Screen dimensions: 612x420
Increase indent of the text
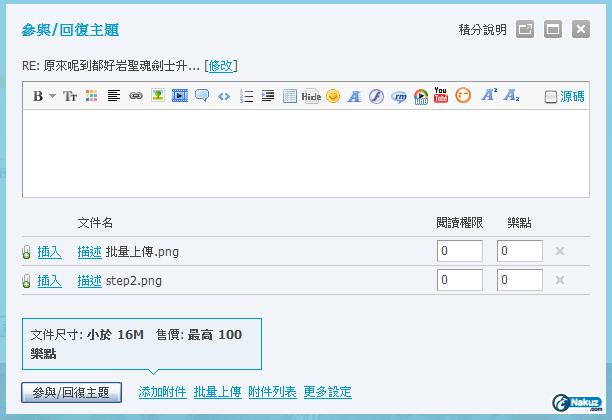coord(268,96)
